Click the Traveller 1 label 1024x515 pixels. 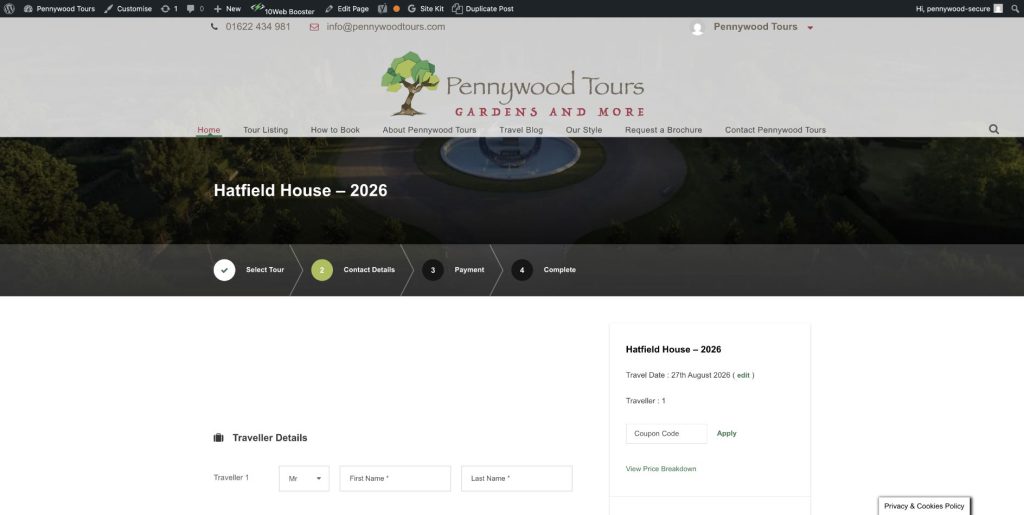[x=231, y=478]
